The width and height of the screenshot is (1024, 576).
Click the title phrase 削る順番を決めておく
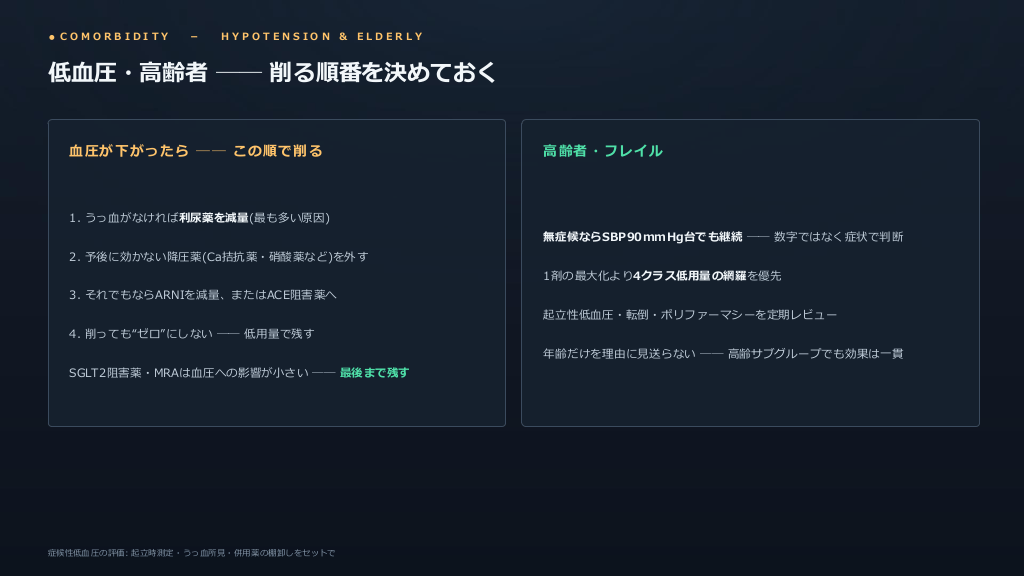click(x=383, y=72)
